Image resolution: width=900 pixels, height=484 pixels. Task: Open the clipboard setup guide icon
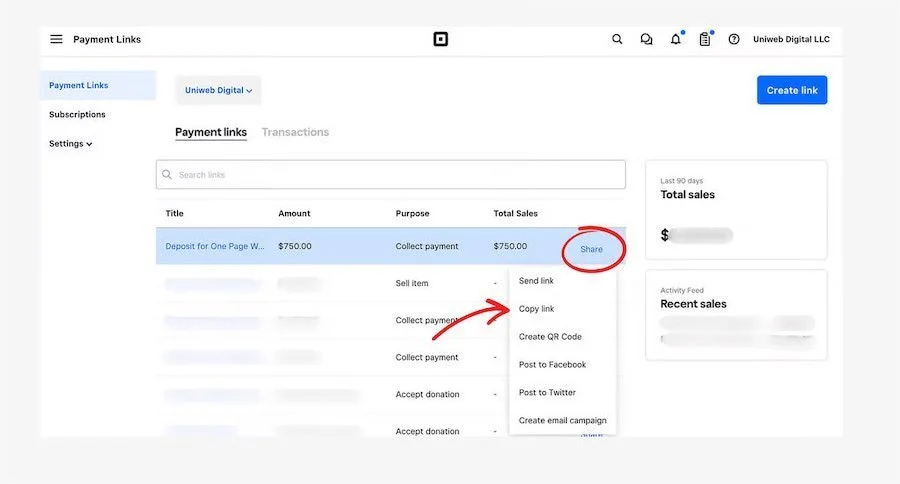tap(705, 39)
